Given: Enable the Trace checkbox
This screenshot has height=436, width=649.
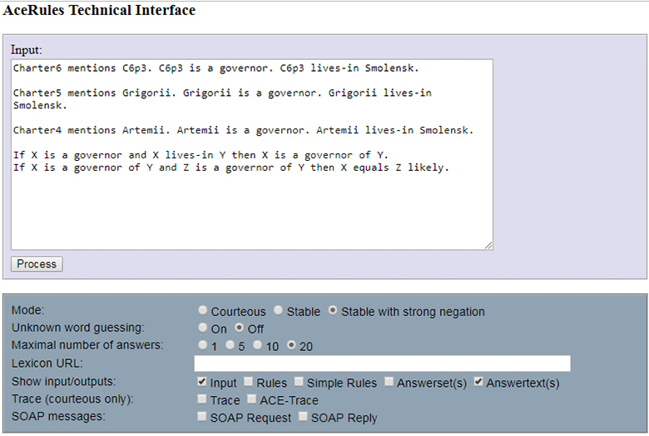Looking at the screenshot, I should (203, 400).
